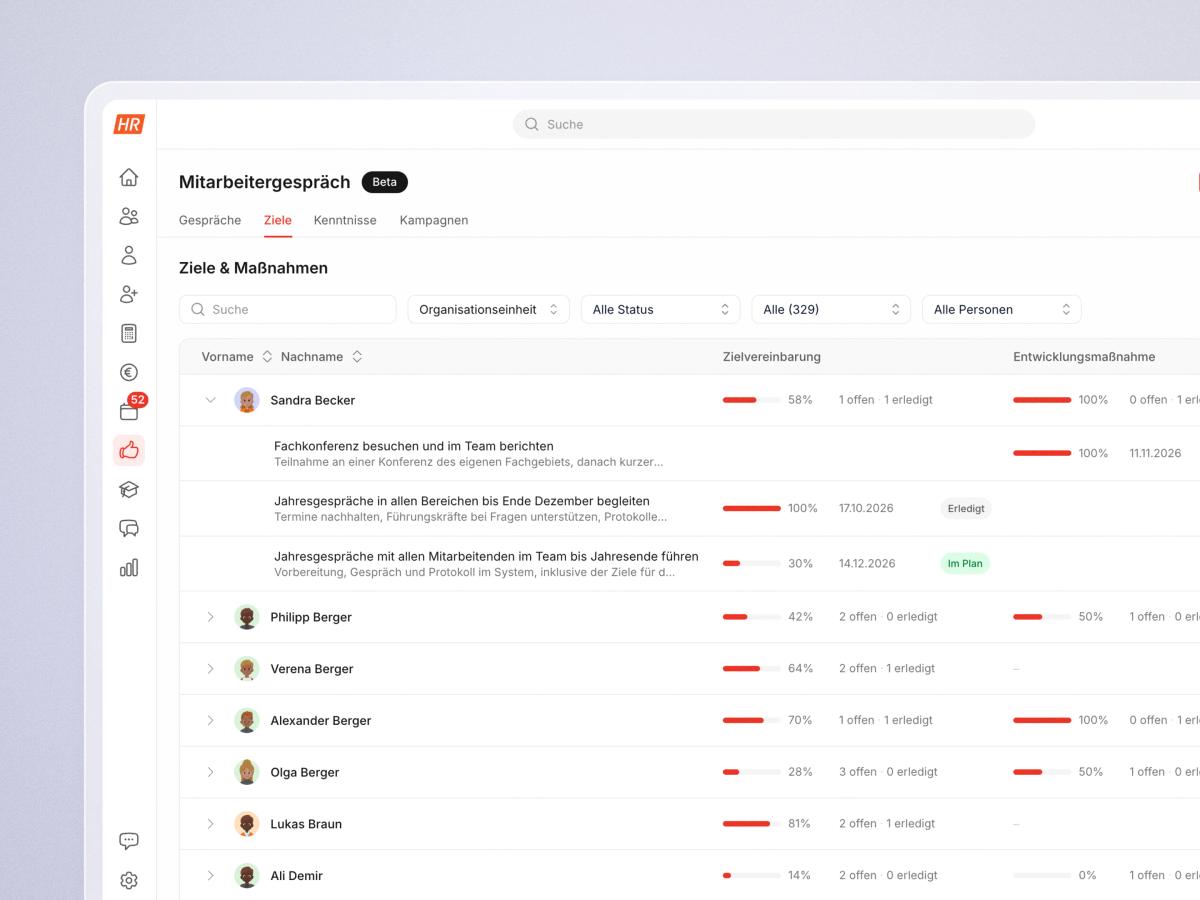Open calendar icon with 52 badge
1200x900 pixels.
click(x=131, y=408)
